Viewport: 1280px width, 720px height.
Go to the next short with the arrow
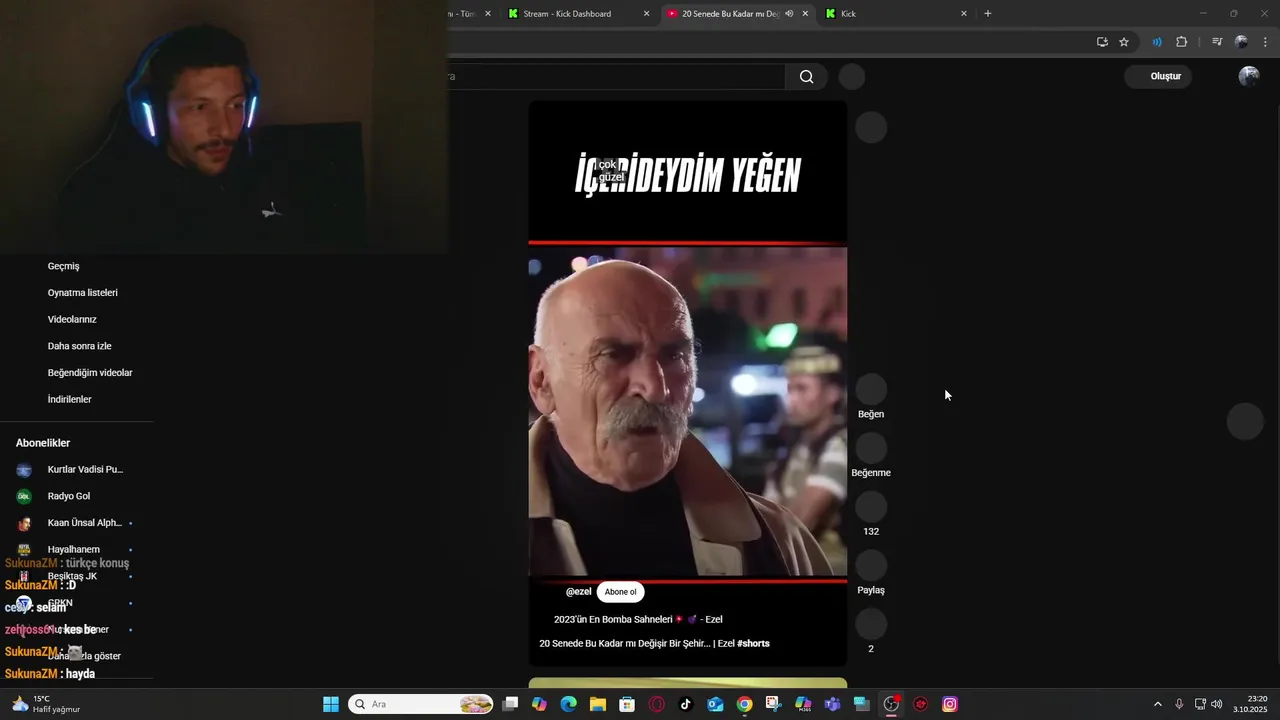point(1245,421)
